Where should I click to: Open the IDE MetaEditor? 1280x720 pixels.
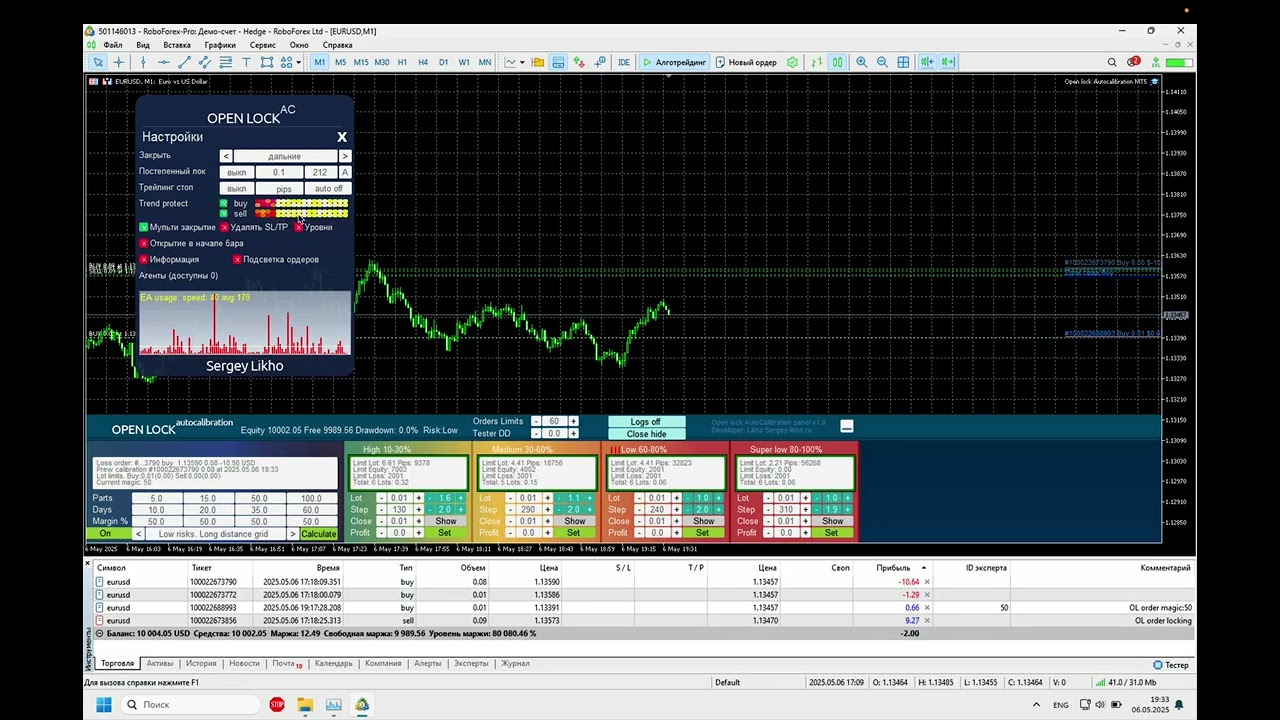pos(624,62)
